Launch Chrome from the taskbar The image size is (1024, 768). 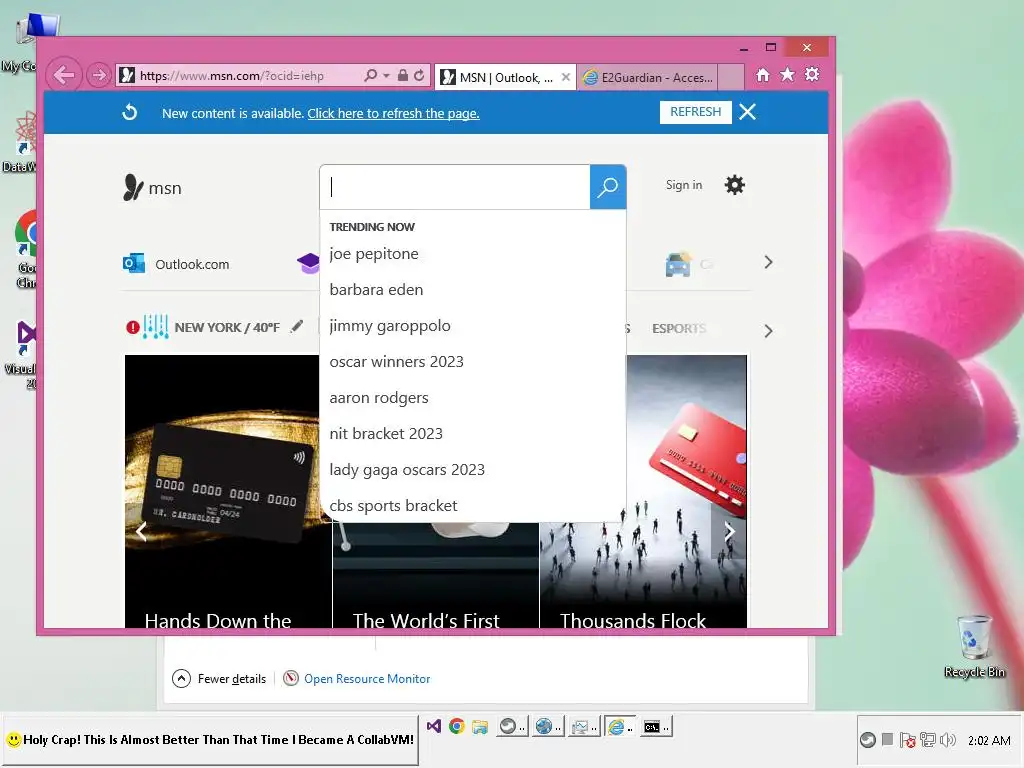pos(456,726)
